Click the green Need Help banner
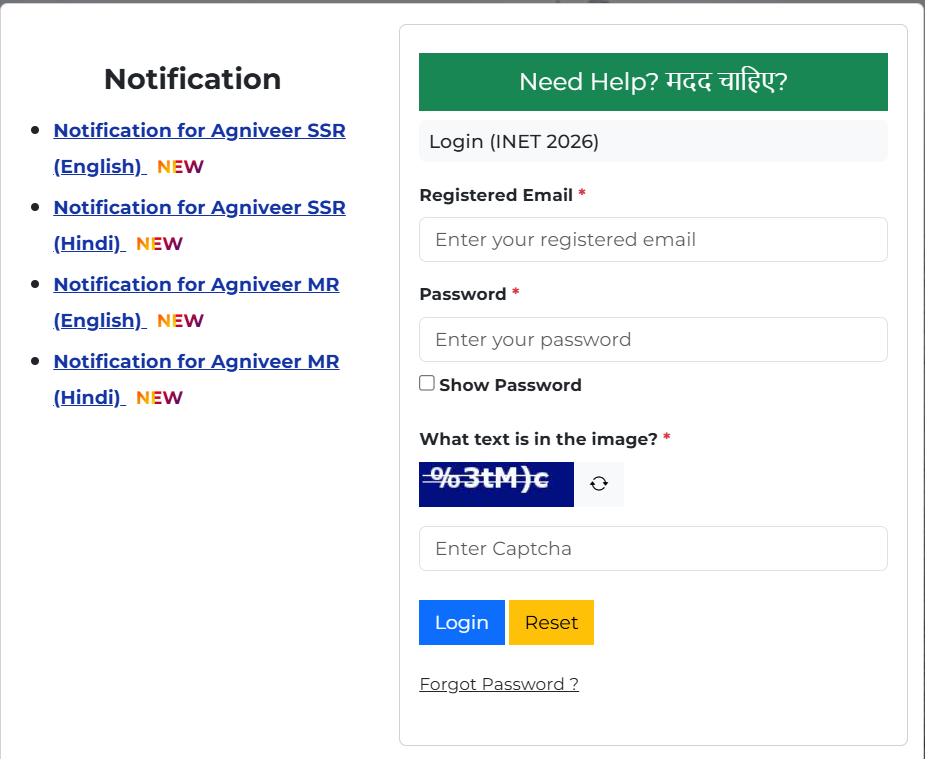 point(653,82)
